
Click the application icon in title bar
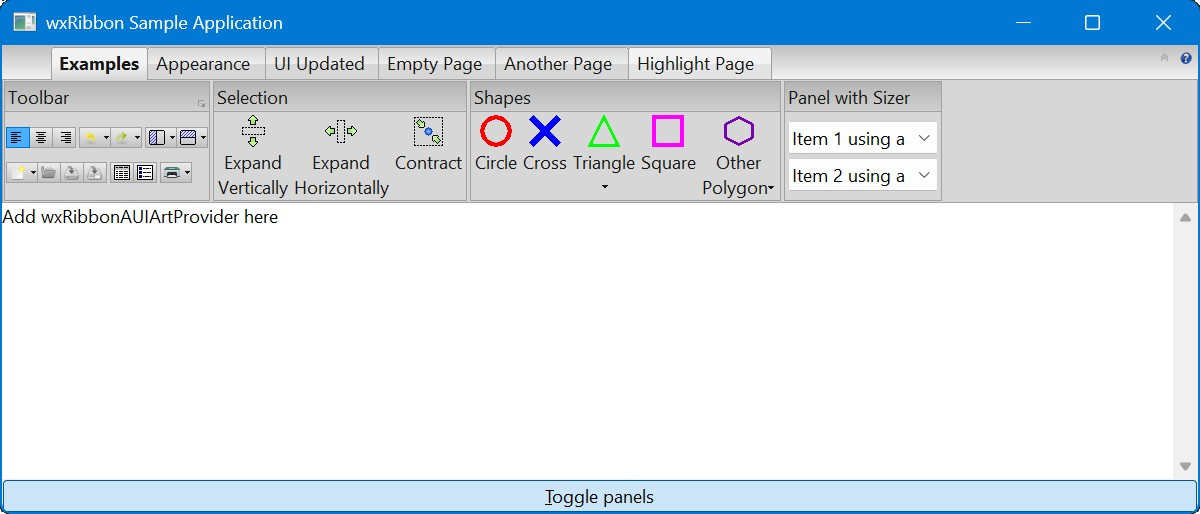pyautogui.click(x=24, y=22)
